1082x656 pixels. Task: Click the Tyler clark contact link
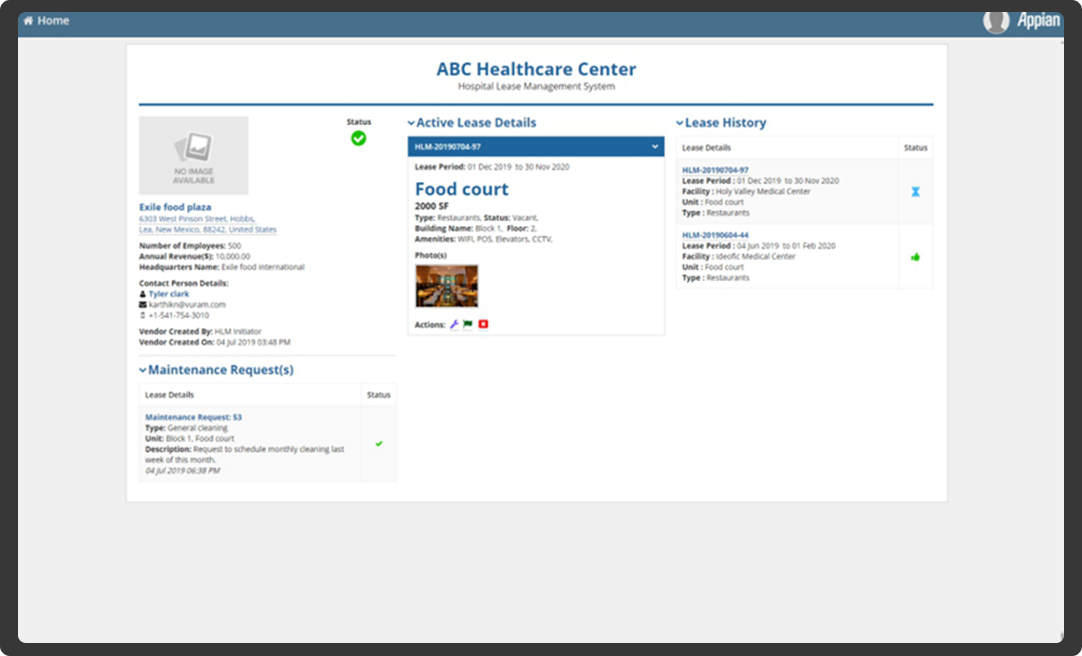(x=168, y=294)
